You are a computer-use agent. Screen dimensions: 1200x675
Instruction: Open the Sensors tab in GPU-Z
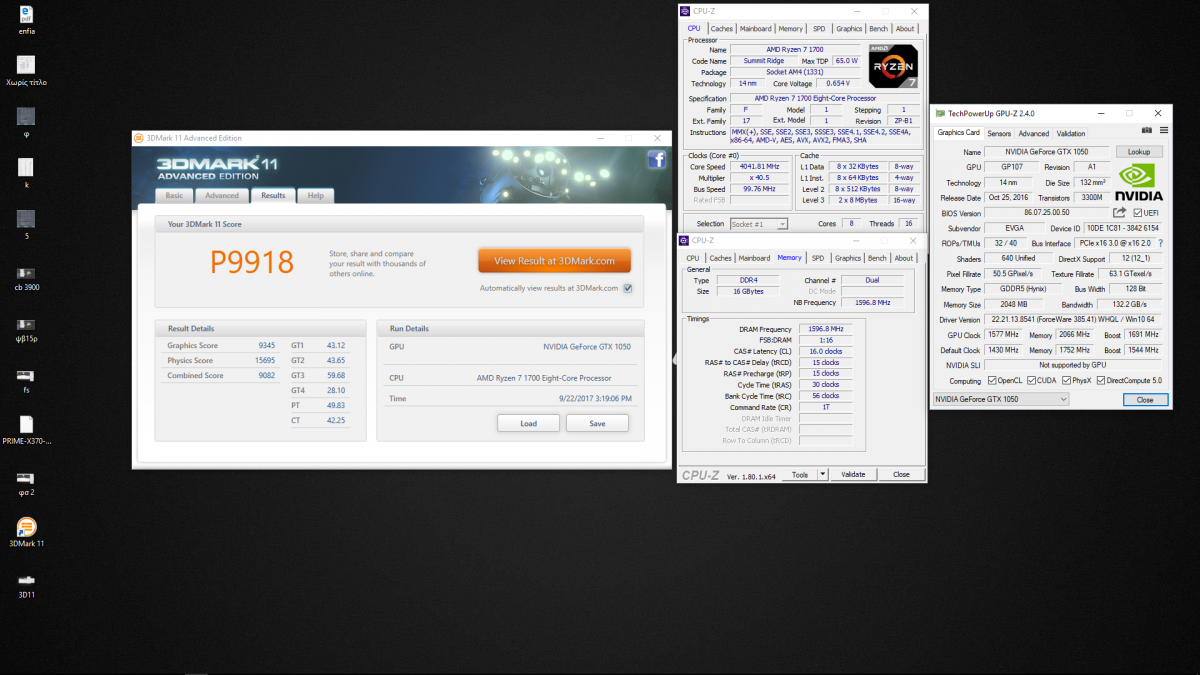(999, 133)
